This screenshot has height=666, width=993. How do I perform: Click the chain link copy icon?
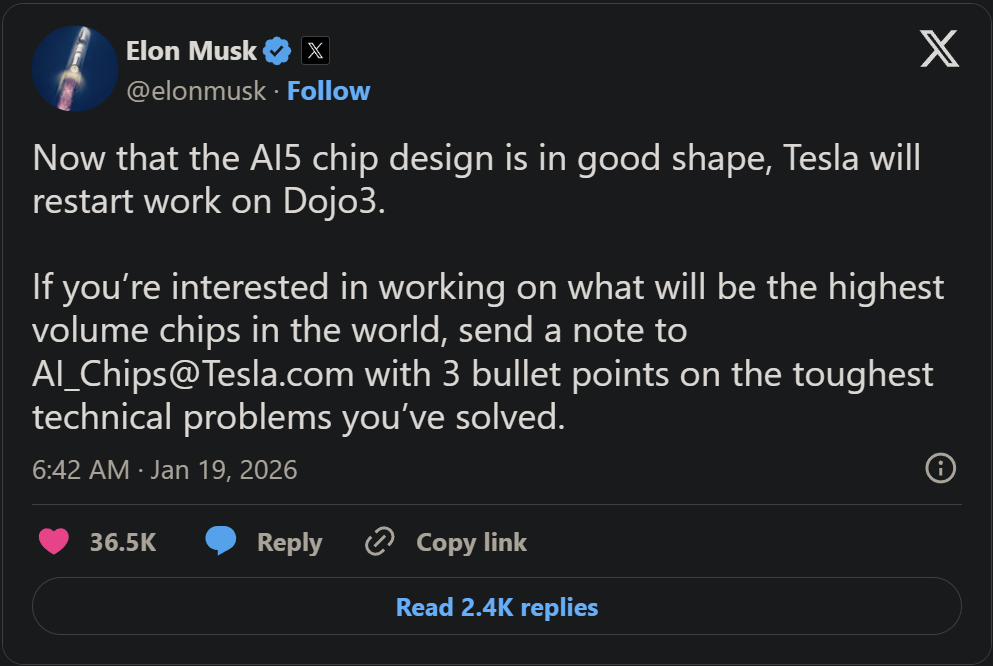[x=380, y=542]
